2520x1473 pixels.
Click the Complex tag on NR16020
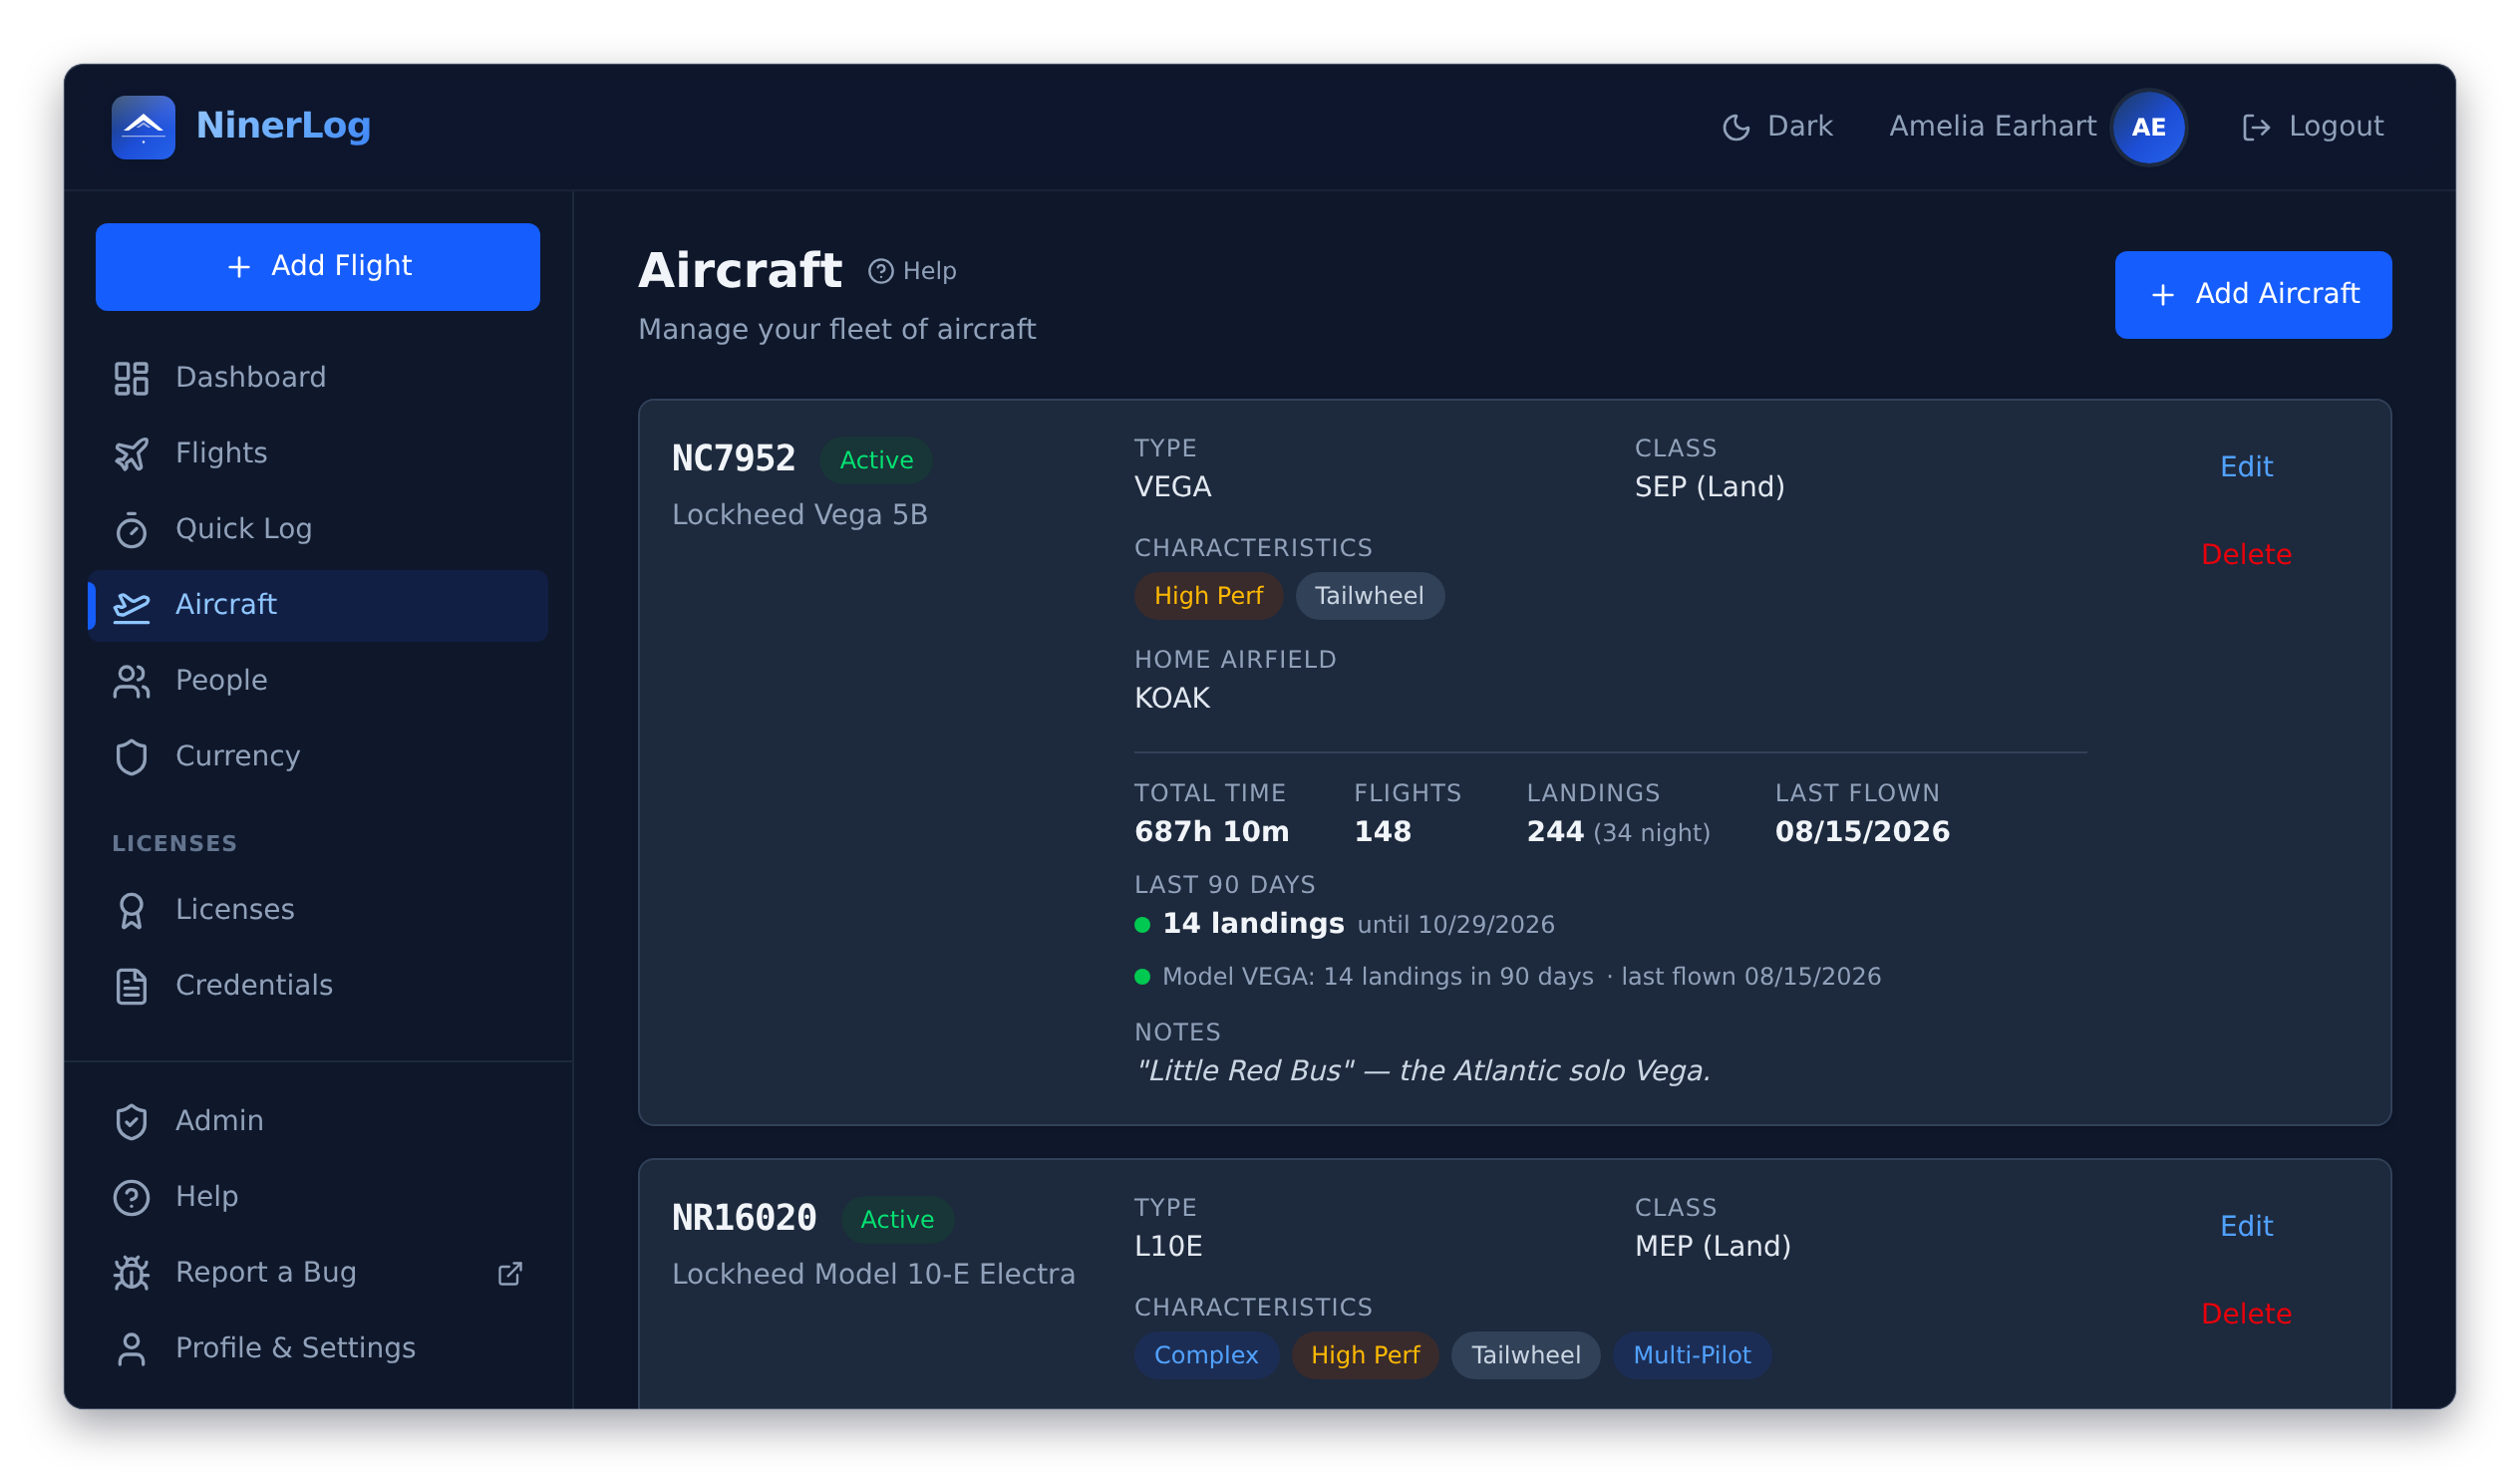coord(1206,1356)
